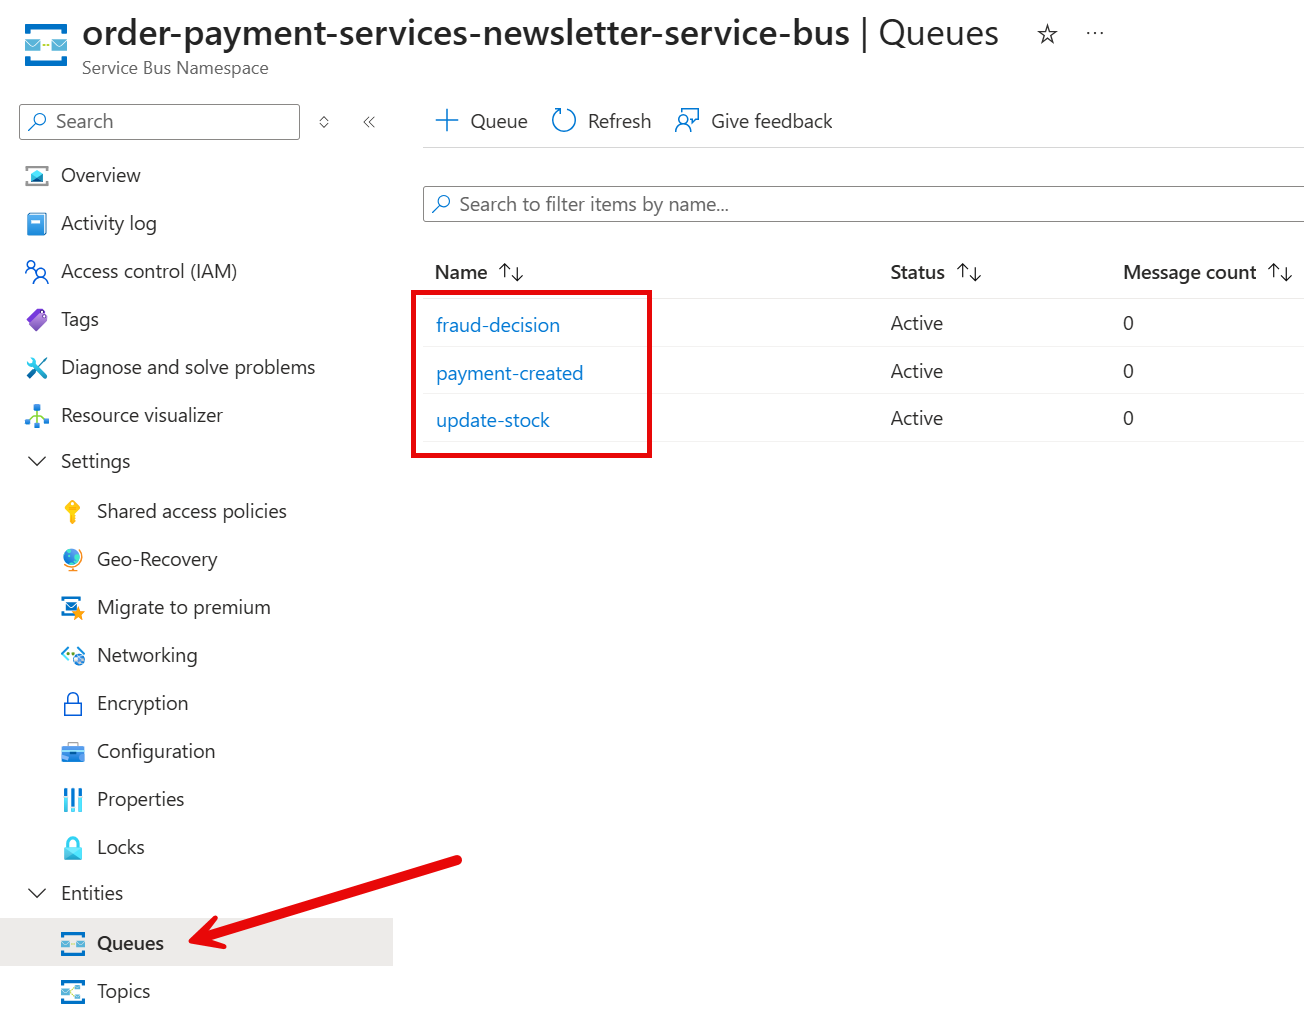Collapse the sidebar with double chevron
This screenshot has width=1304, height=1011.
pyautogui.click(x=369, y=122)
